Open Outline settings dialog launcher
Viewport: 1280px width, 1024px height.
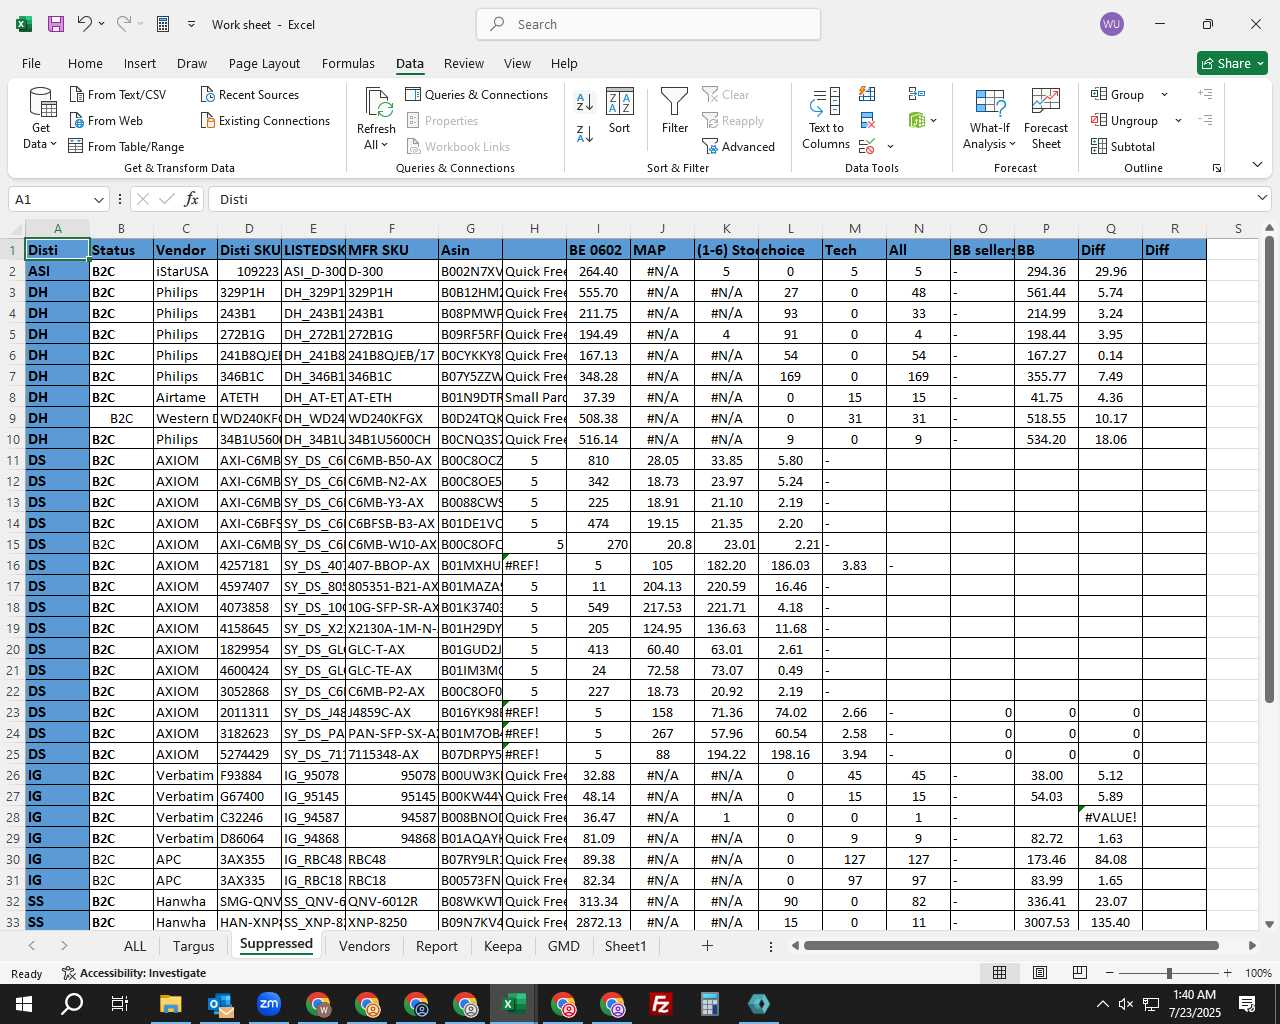coord(1217,168)
